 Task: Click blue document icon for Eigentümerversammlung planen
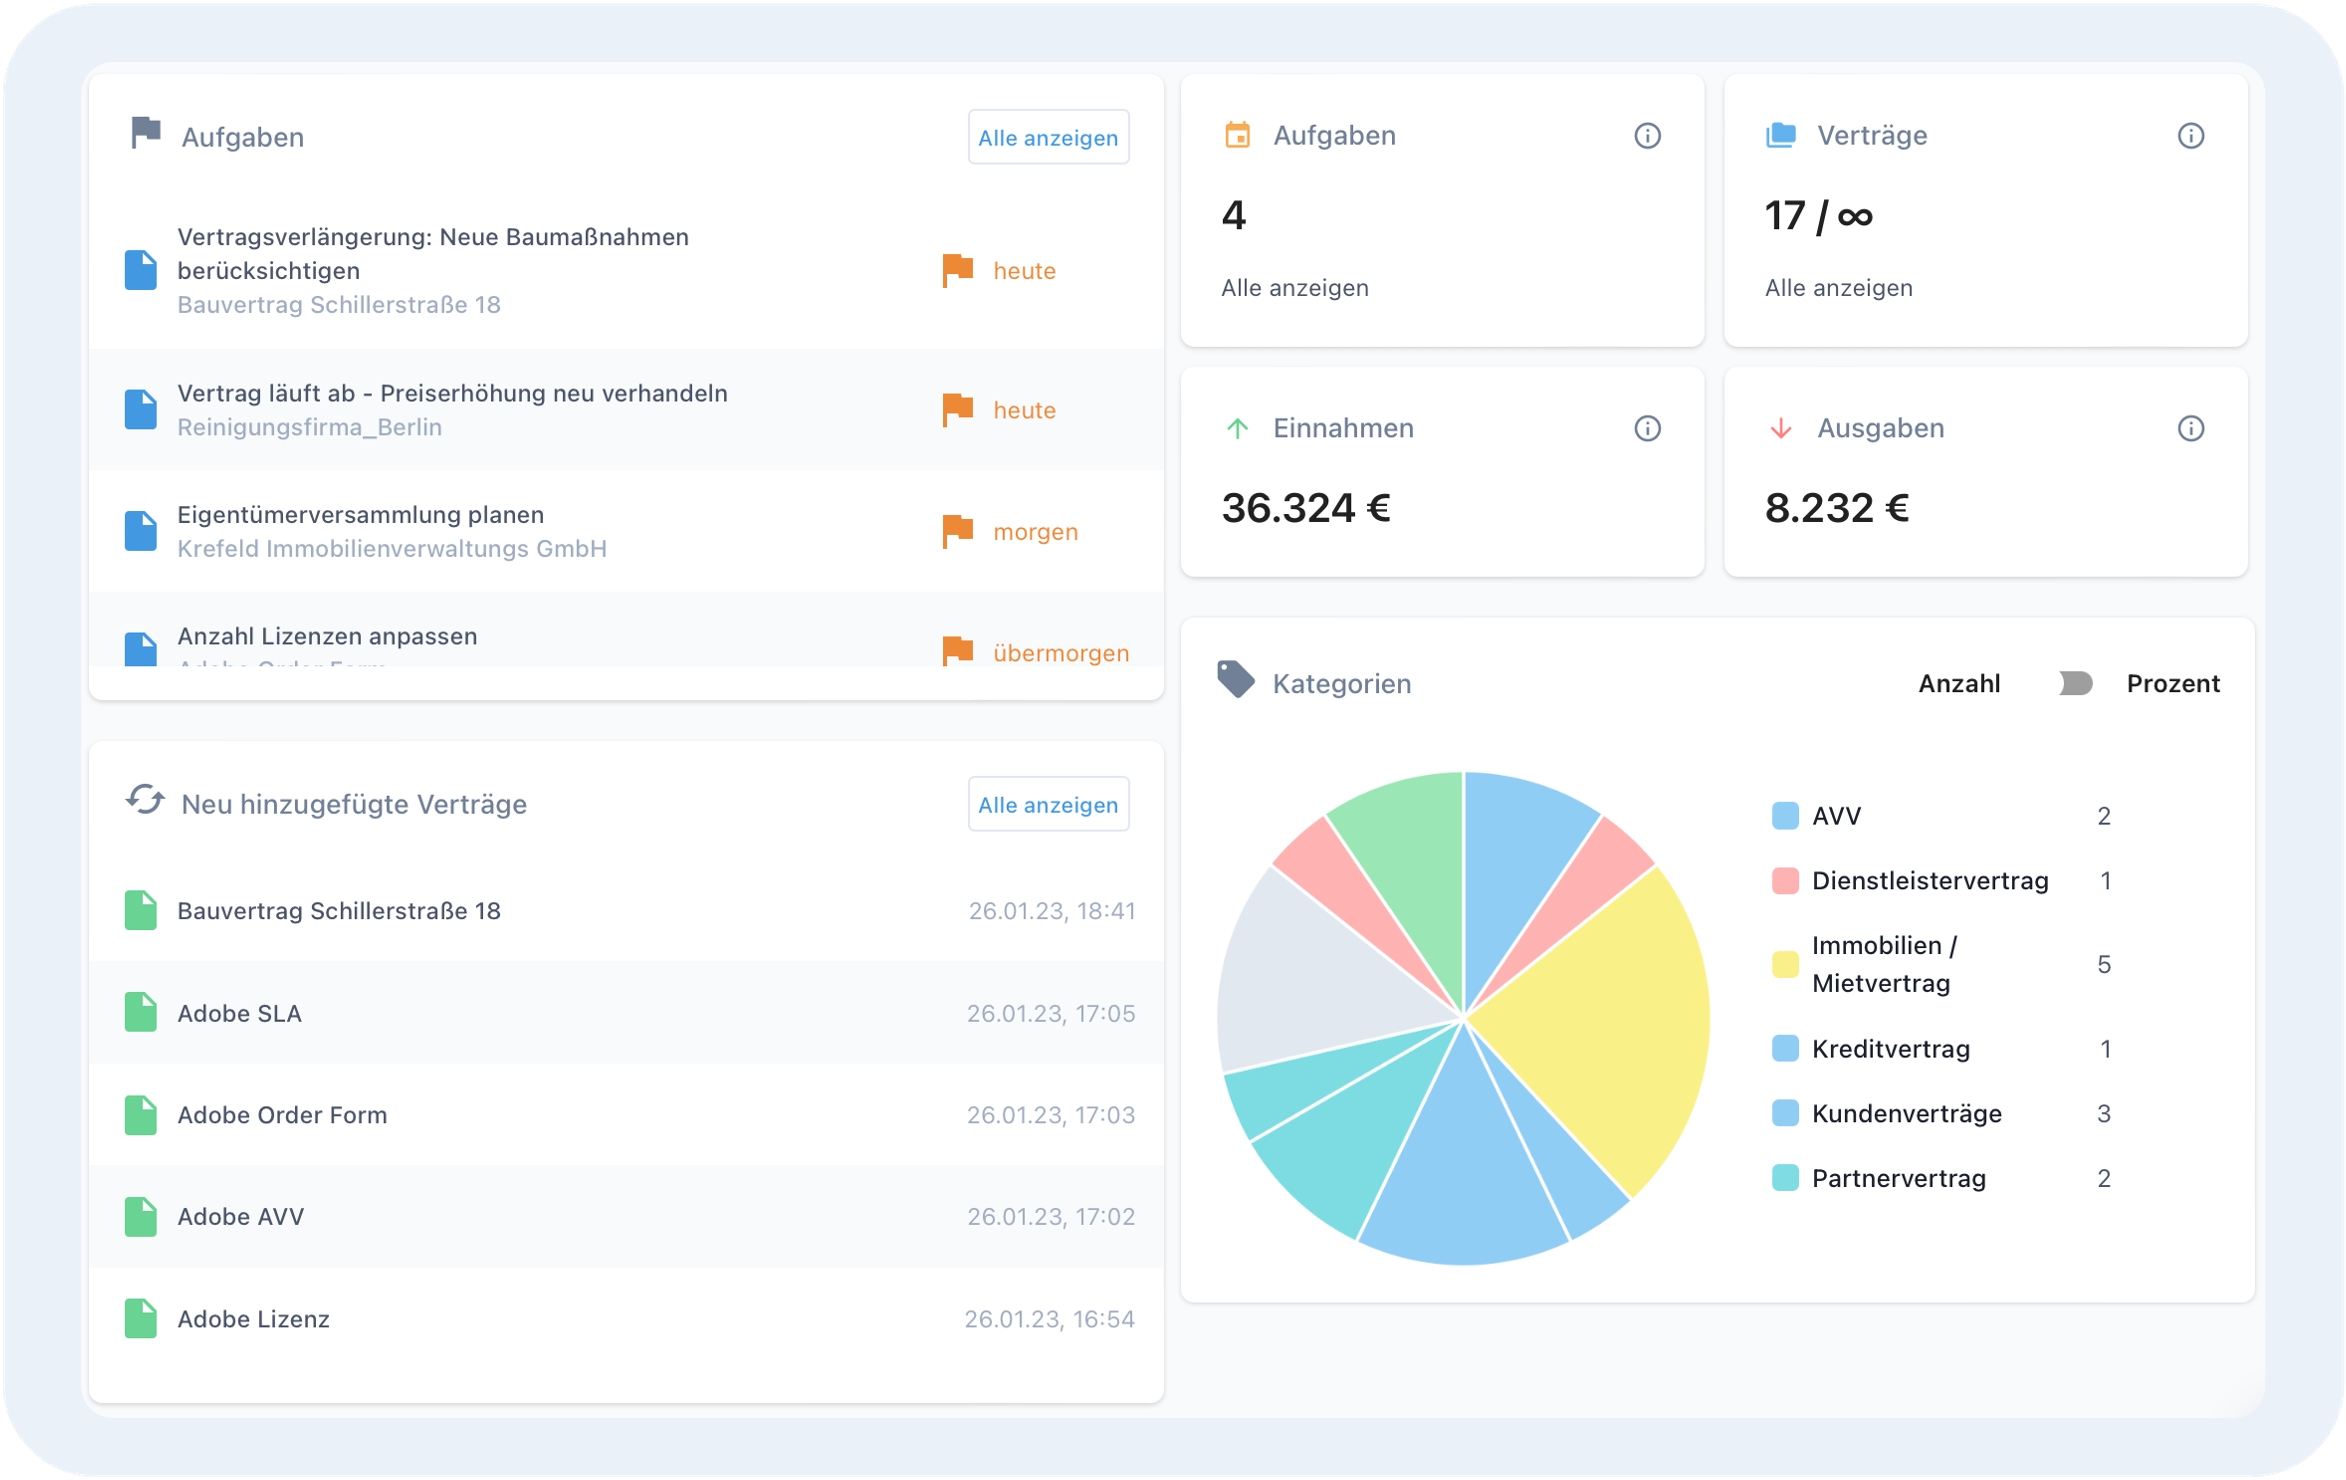(141, 531)
